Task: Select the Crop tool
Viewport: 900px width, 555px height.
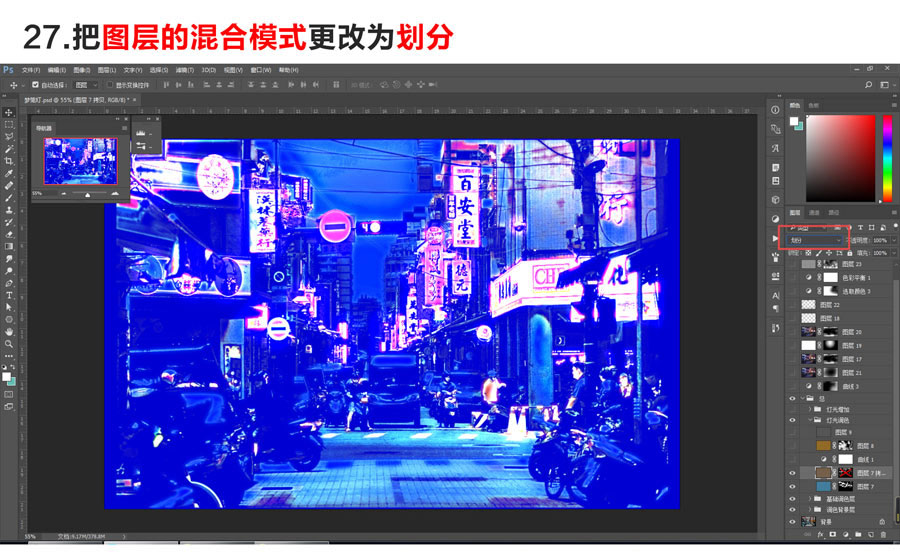Action: pos(9,161)
